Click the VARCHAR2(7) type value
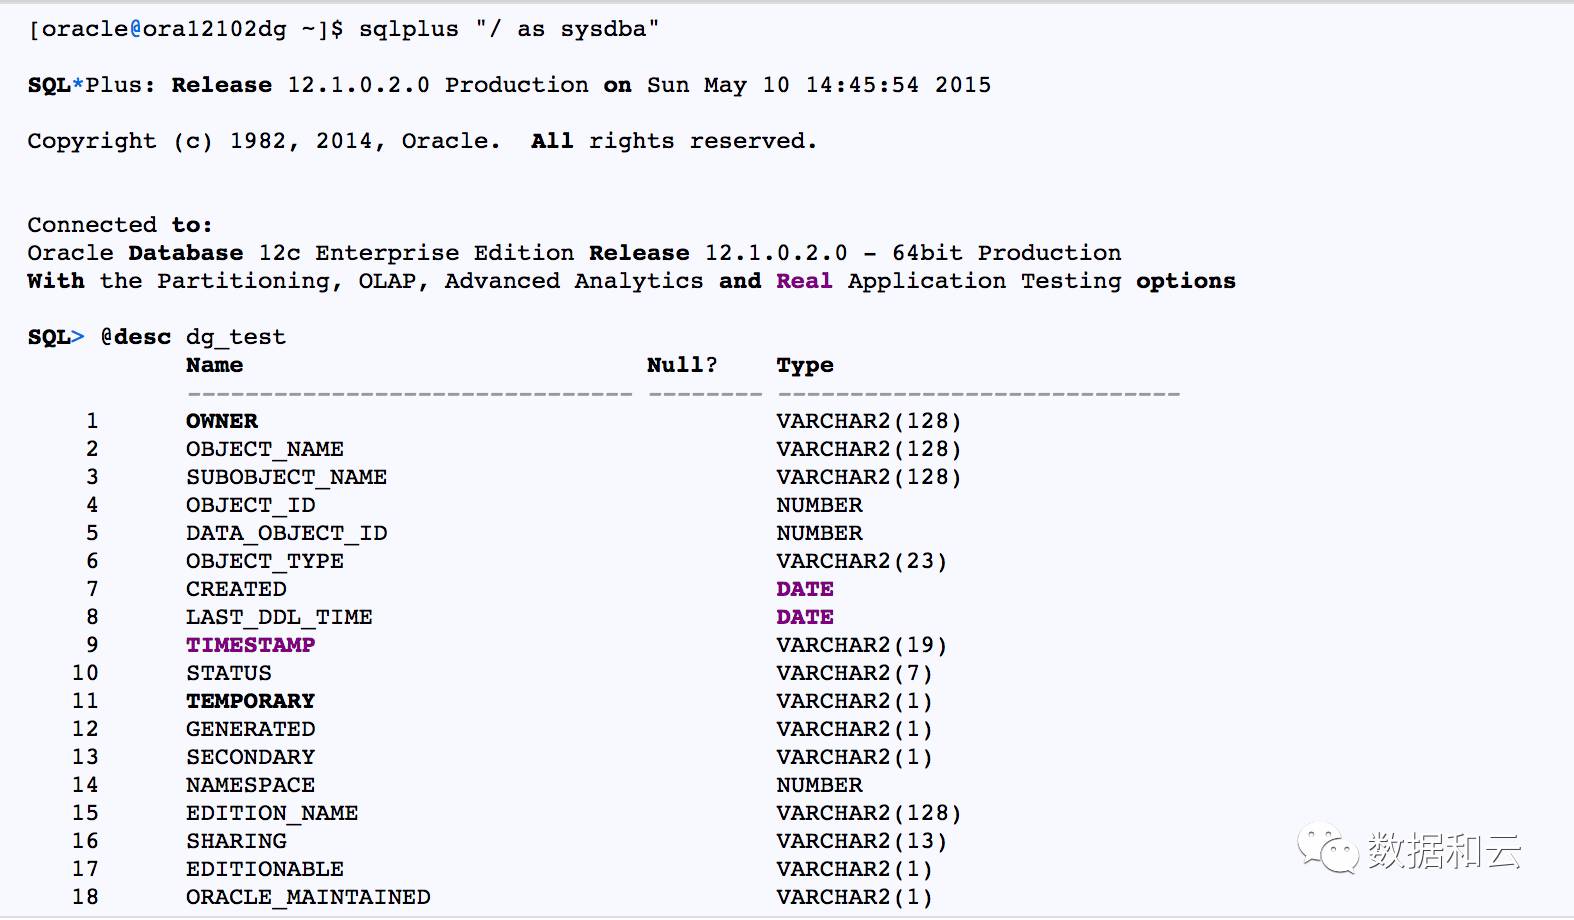This screenshot has width=1574, height=920. [x=855, y=673]
